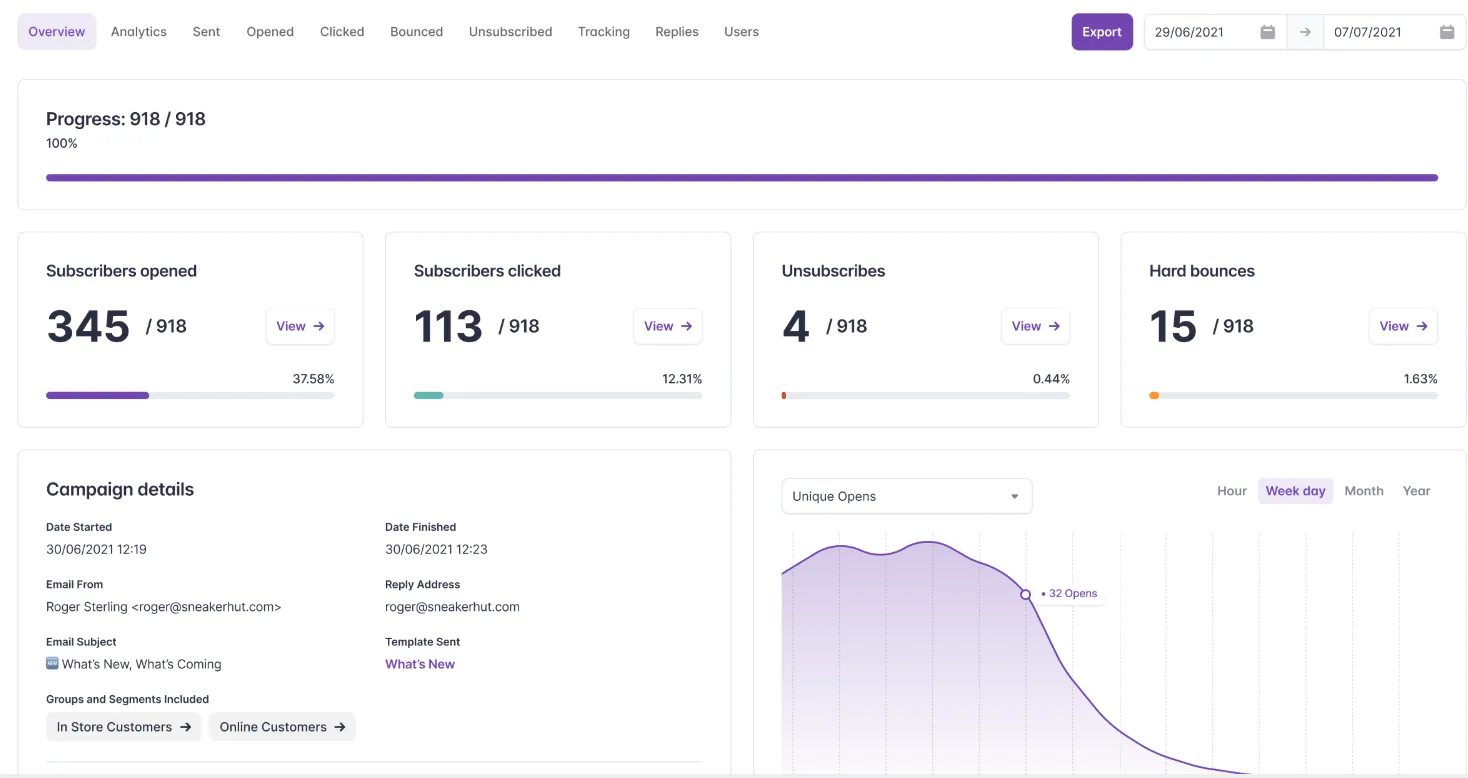Click the campaign progress bar

(741, 178)
